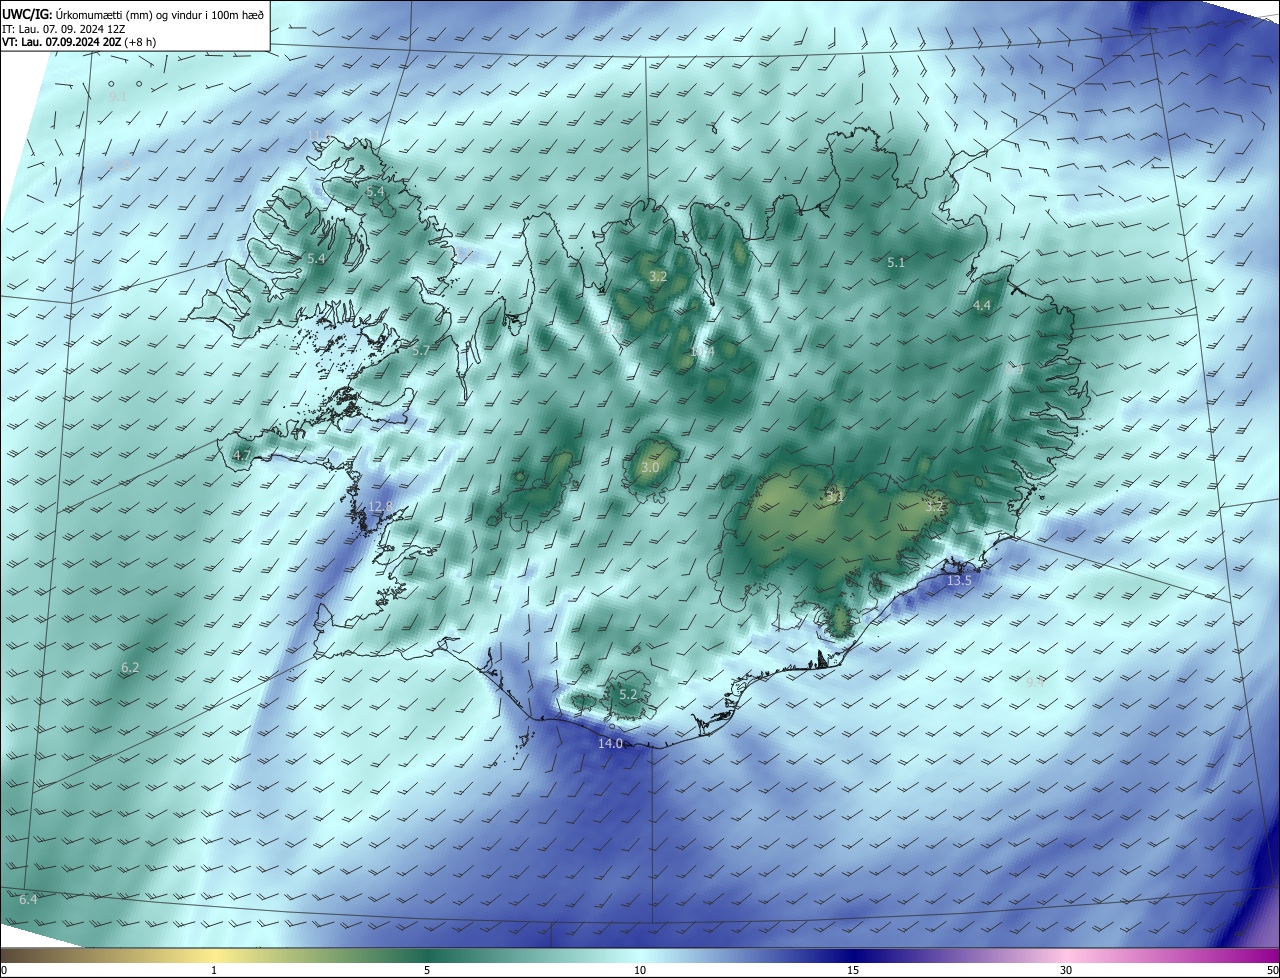Click the initial time line 'IT: Lau. 07. 09. 2024 12Z'

click(62, 29)
